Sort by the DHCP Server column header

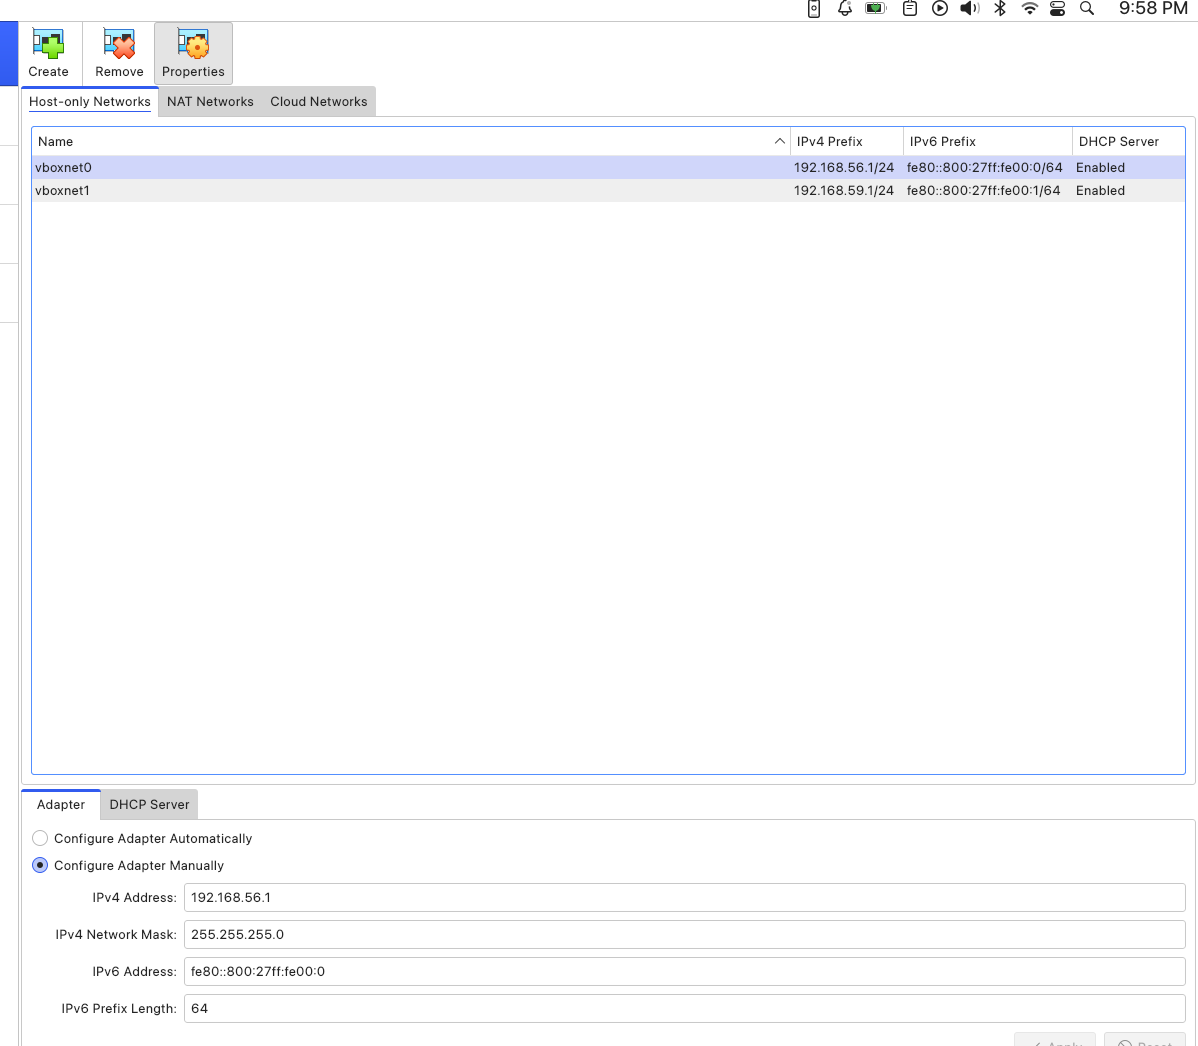coord(1118,141)
